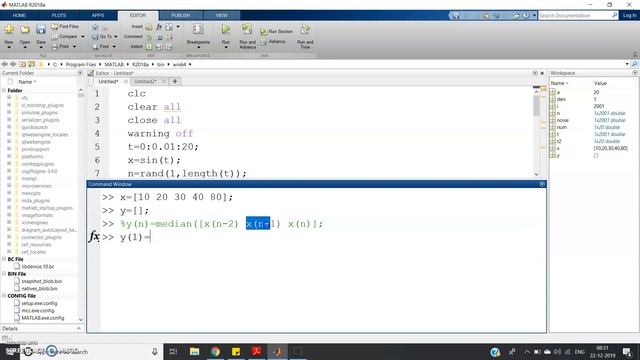Expand the Run dropdown arrow
Viewport: 640px width, 360px height.
pyautogui.click(x=226, y=47)
